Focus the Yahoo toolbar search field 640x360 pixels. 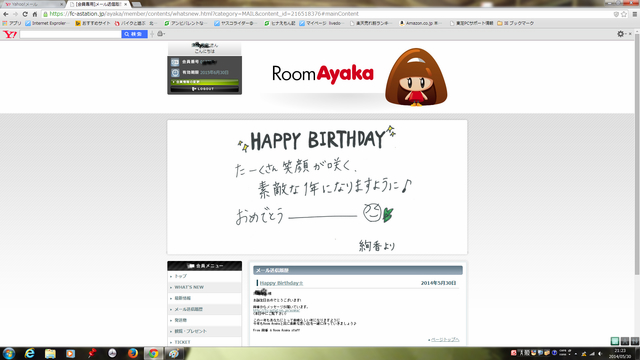click(x=70, y=34)
